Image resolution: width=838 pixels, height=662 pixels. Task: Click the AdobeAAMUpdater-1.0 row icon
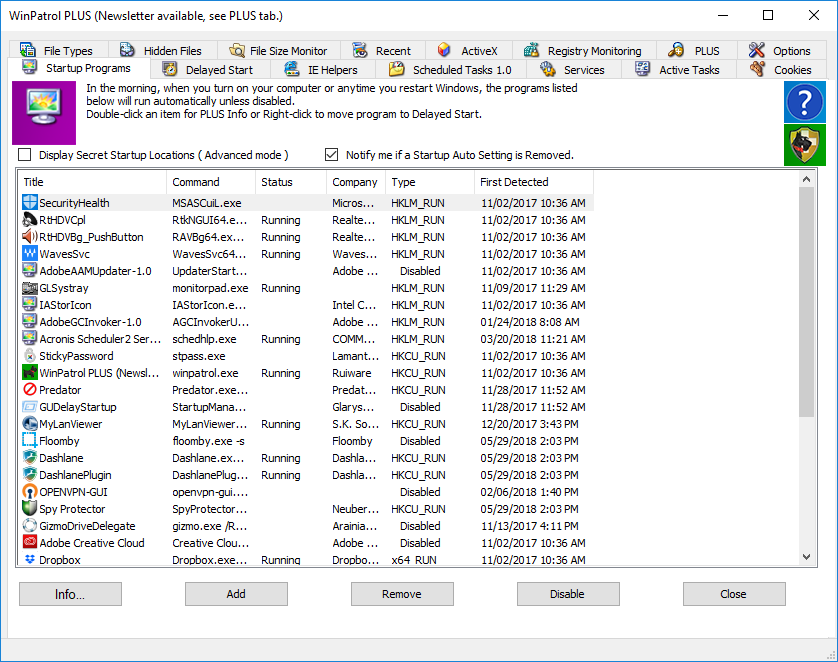(x=30, y=270)
